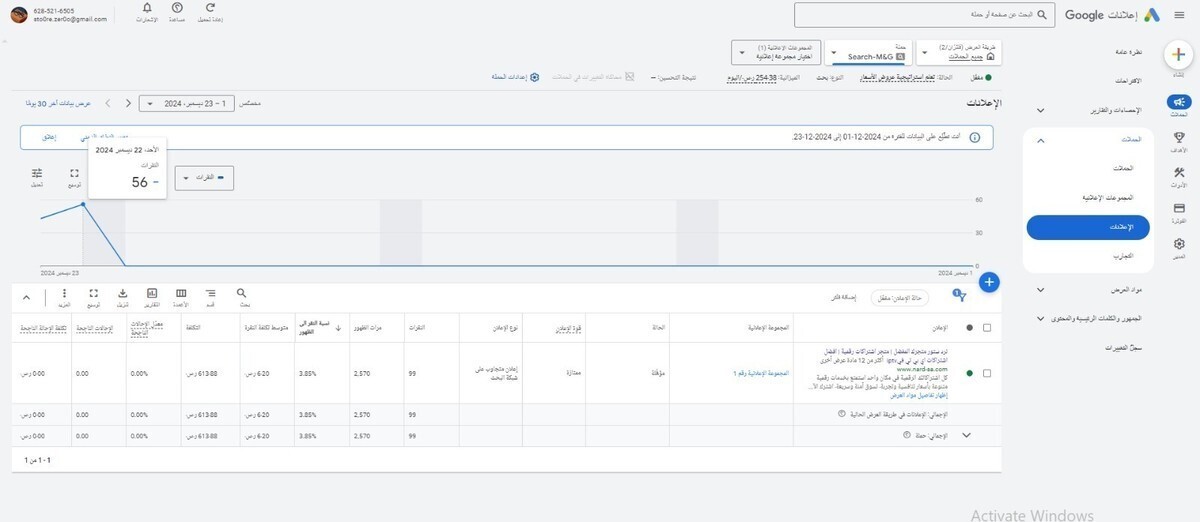The width and height of the screenshot is (1200, 522).
Task: Open Ad group 1 (المجموعة الإعلانية رقم 1) link
Action: tap(760, 373)
